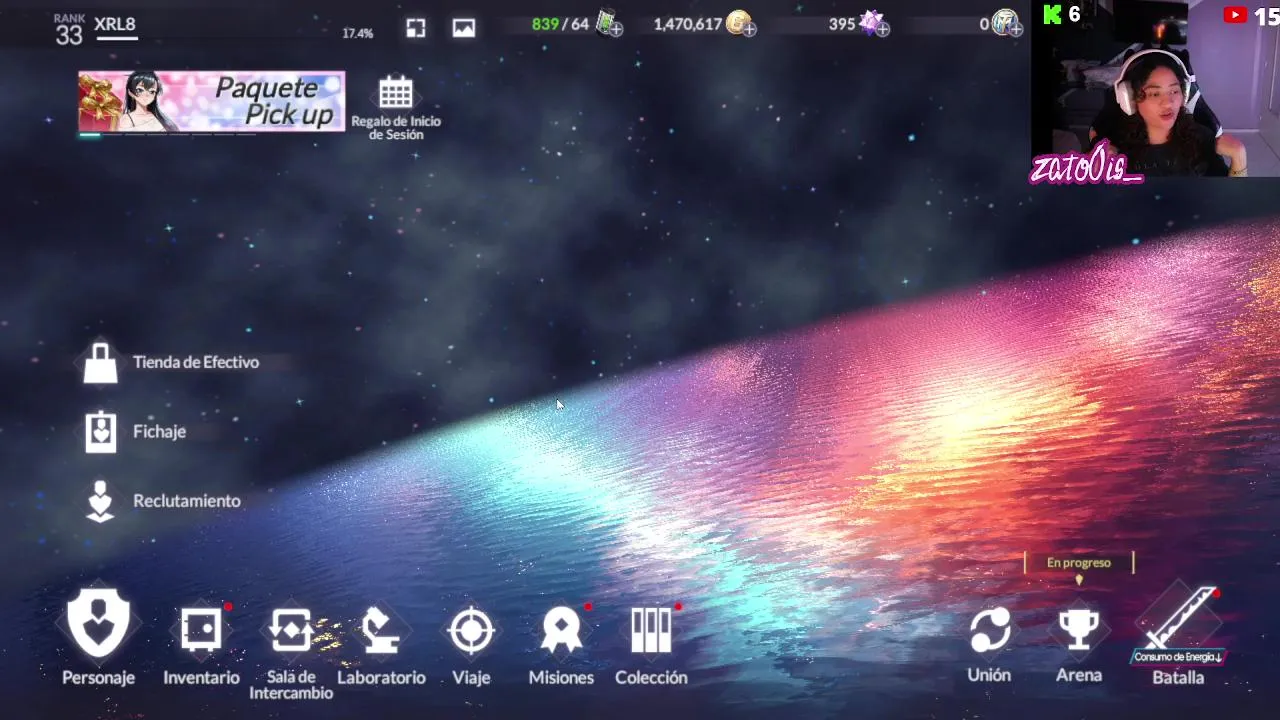The width and height of the screenshot is (1280, 720).
Task: Click the 17.4% experience value
Action: click(x=357, y=33)
